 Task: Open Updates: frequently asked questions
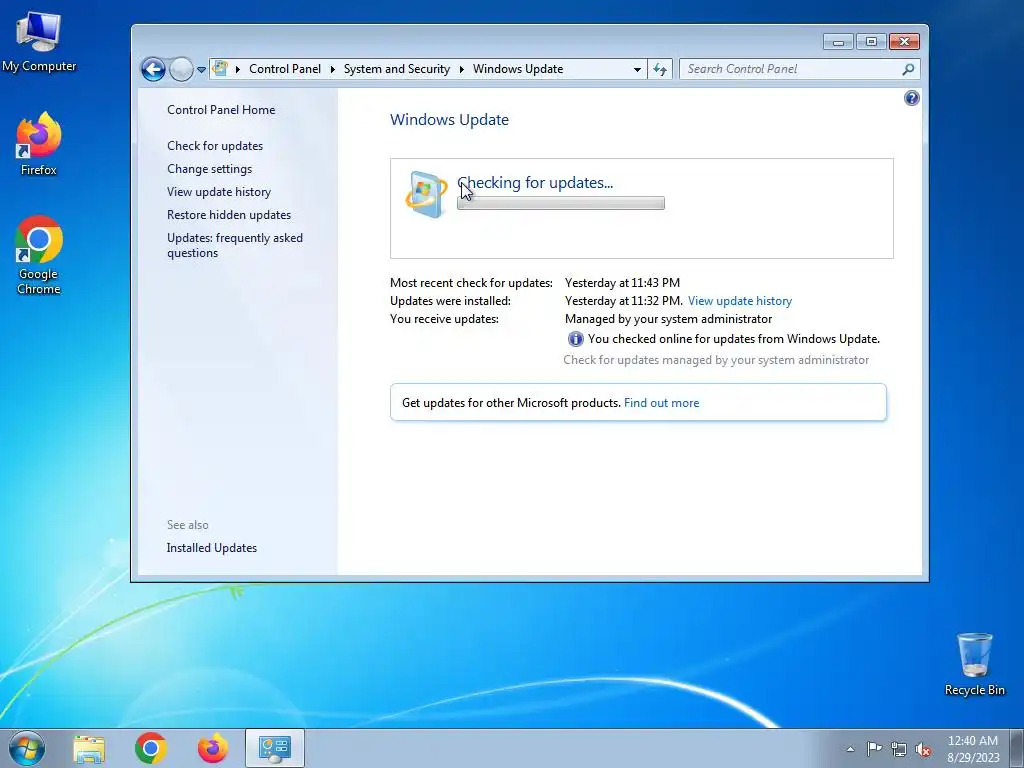234,246
